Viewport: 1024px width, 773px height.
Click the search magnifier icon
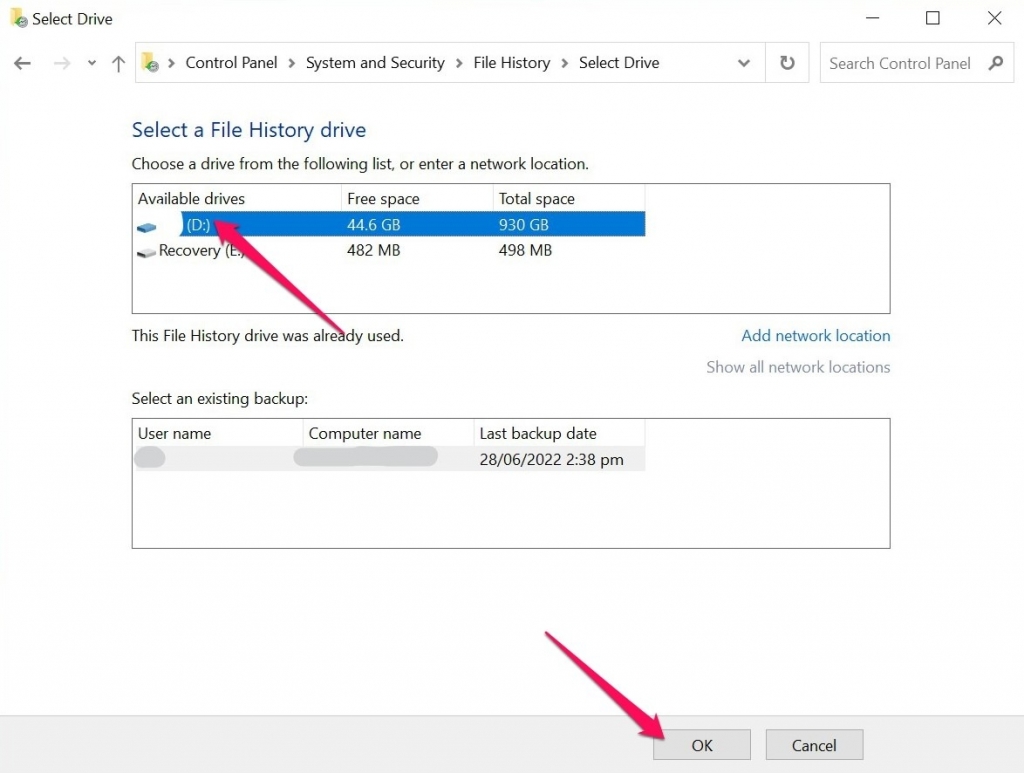click(x=996, y=62)
